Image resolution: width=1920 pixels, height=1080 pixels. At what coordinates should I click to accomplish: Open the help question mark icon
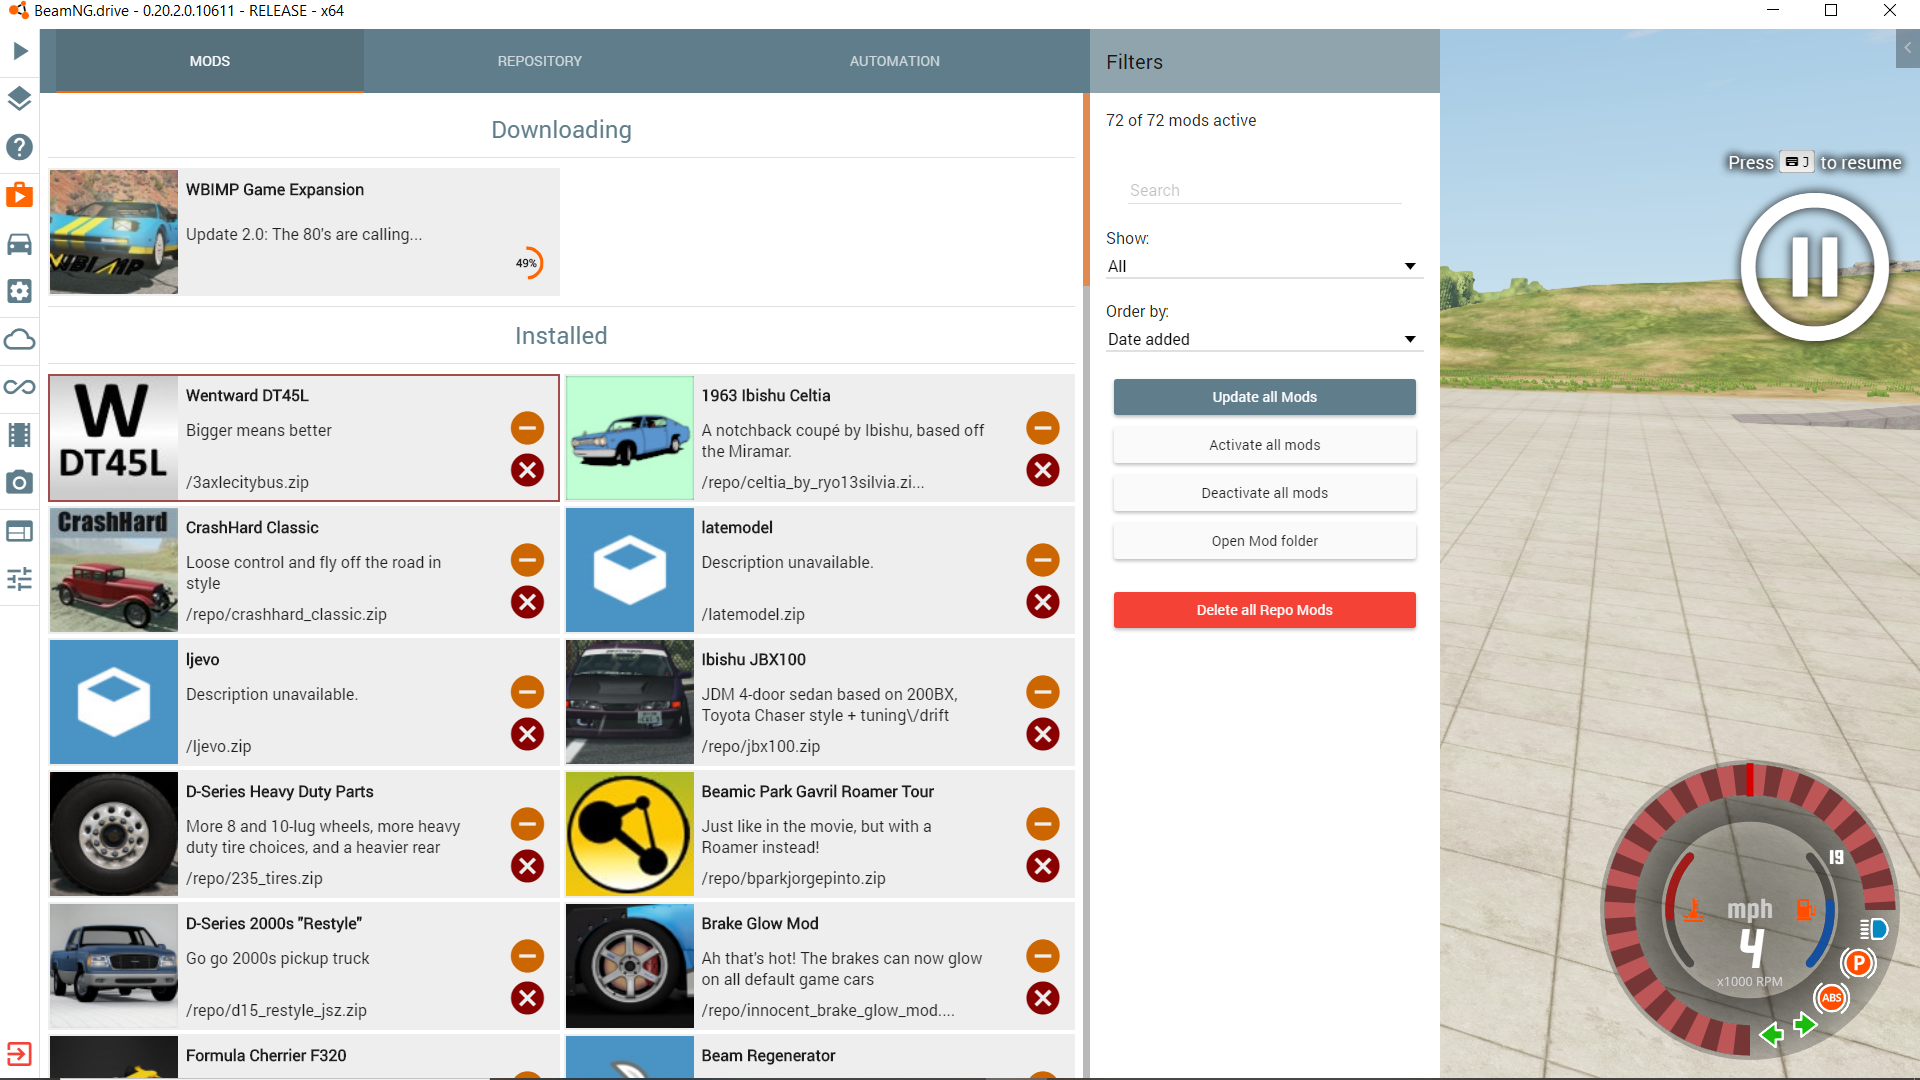tap(20, 147)
